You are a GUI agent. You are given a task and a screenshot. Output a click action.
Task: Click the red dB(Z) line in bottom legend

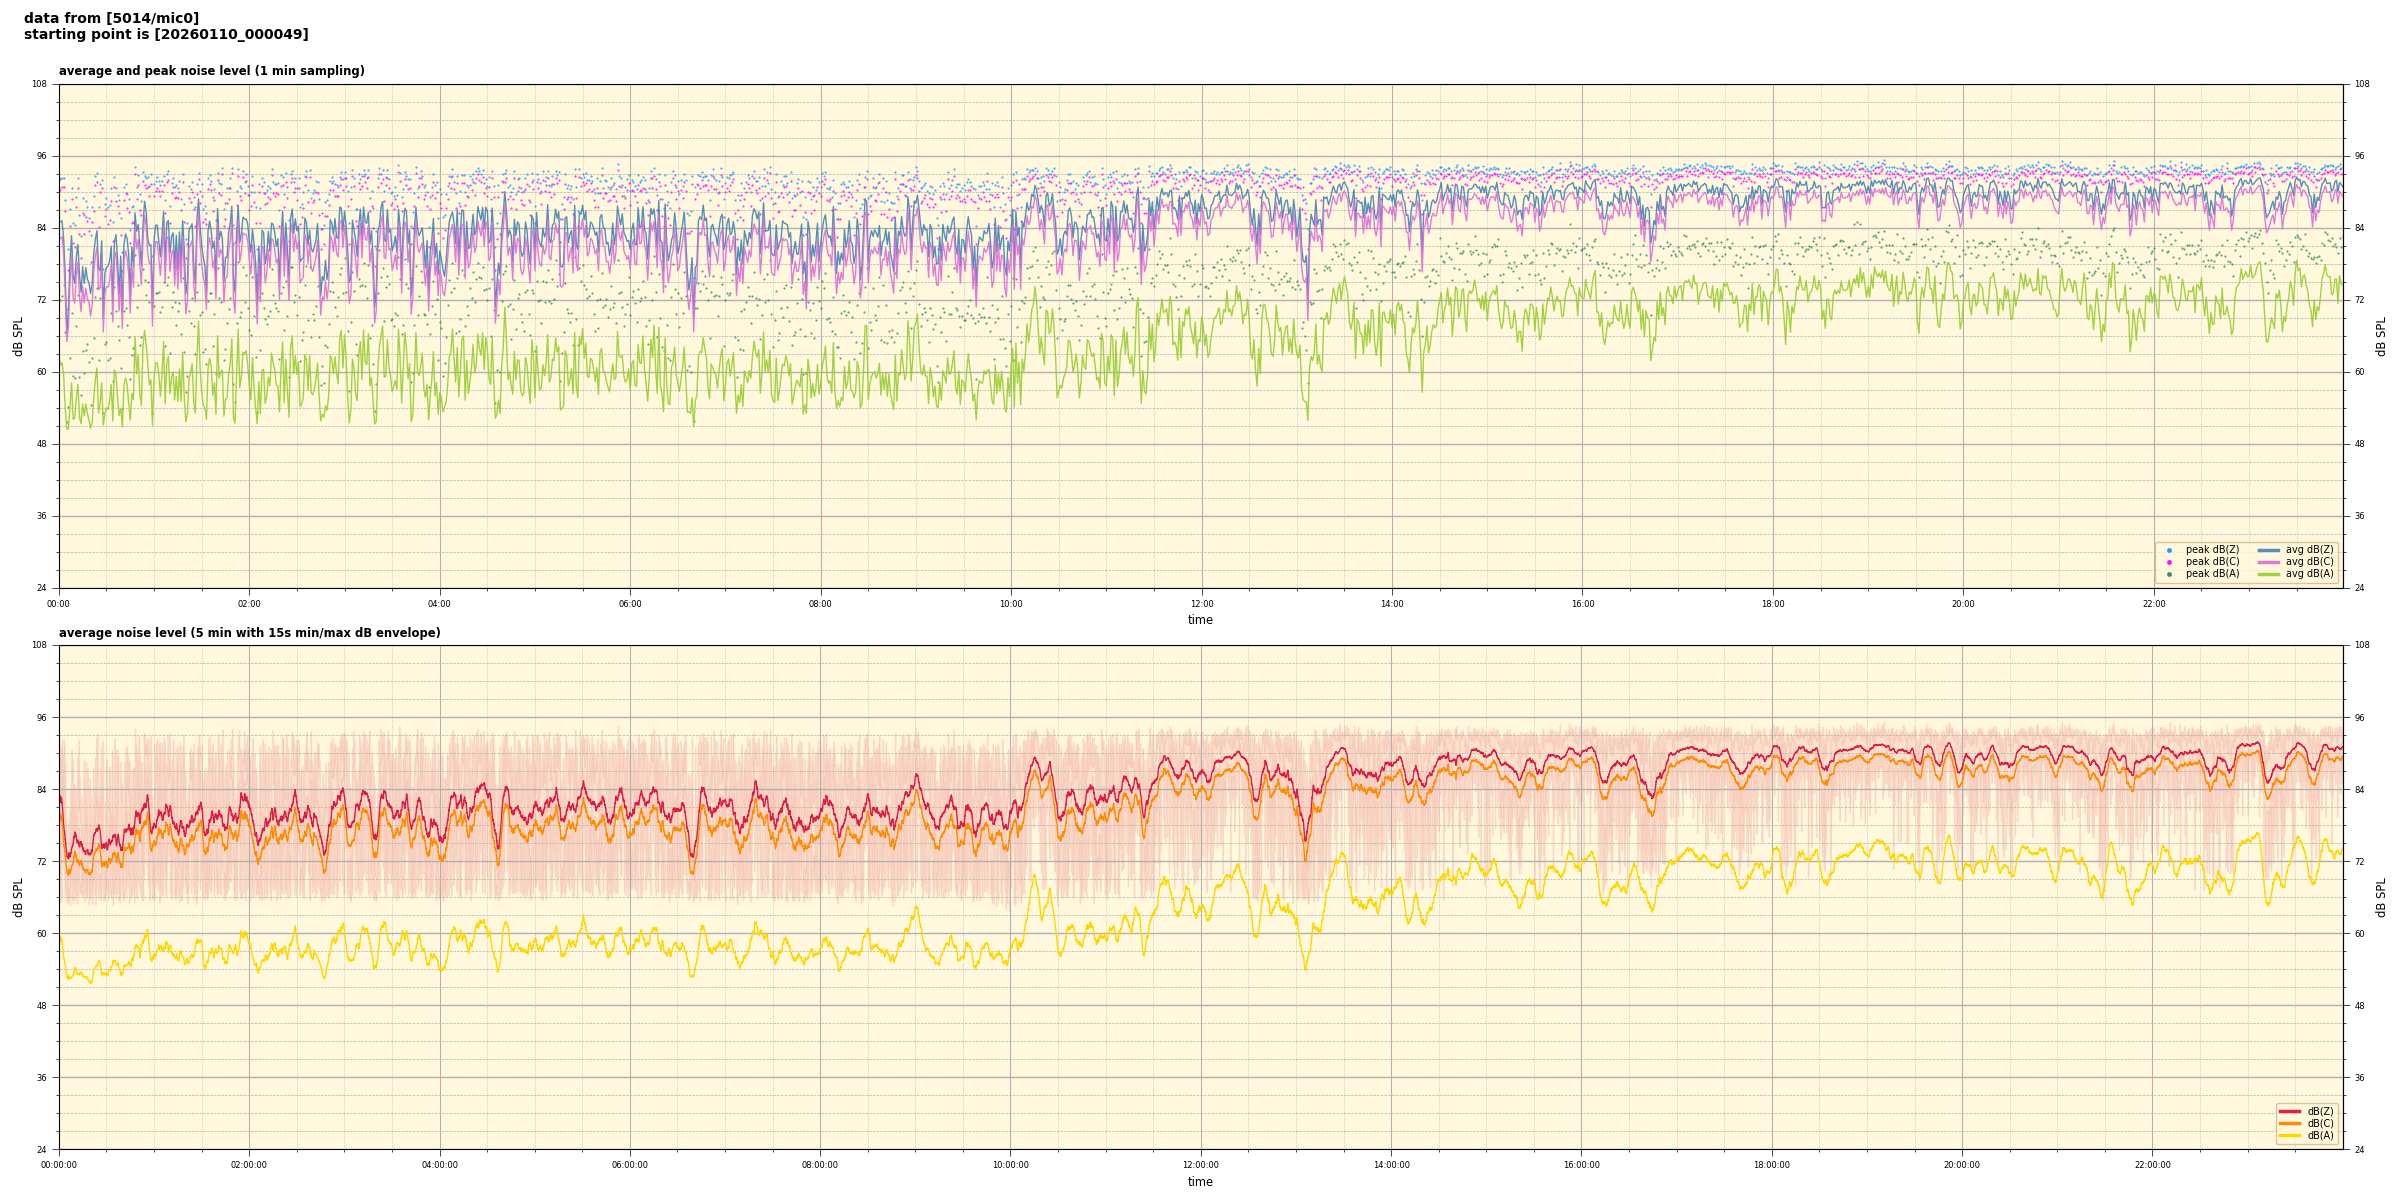coord(2290,1111)
